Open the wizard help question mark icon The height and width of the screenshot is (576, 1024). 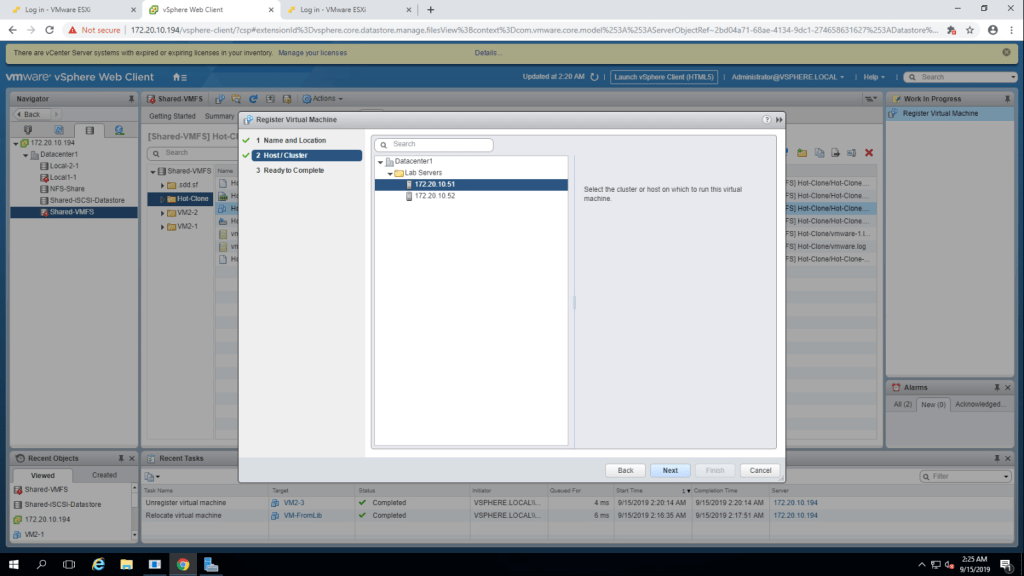(x=766, y=120)
